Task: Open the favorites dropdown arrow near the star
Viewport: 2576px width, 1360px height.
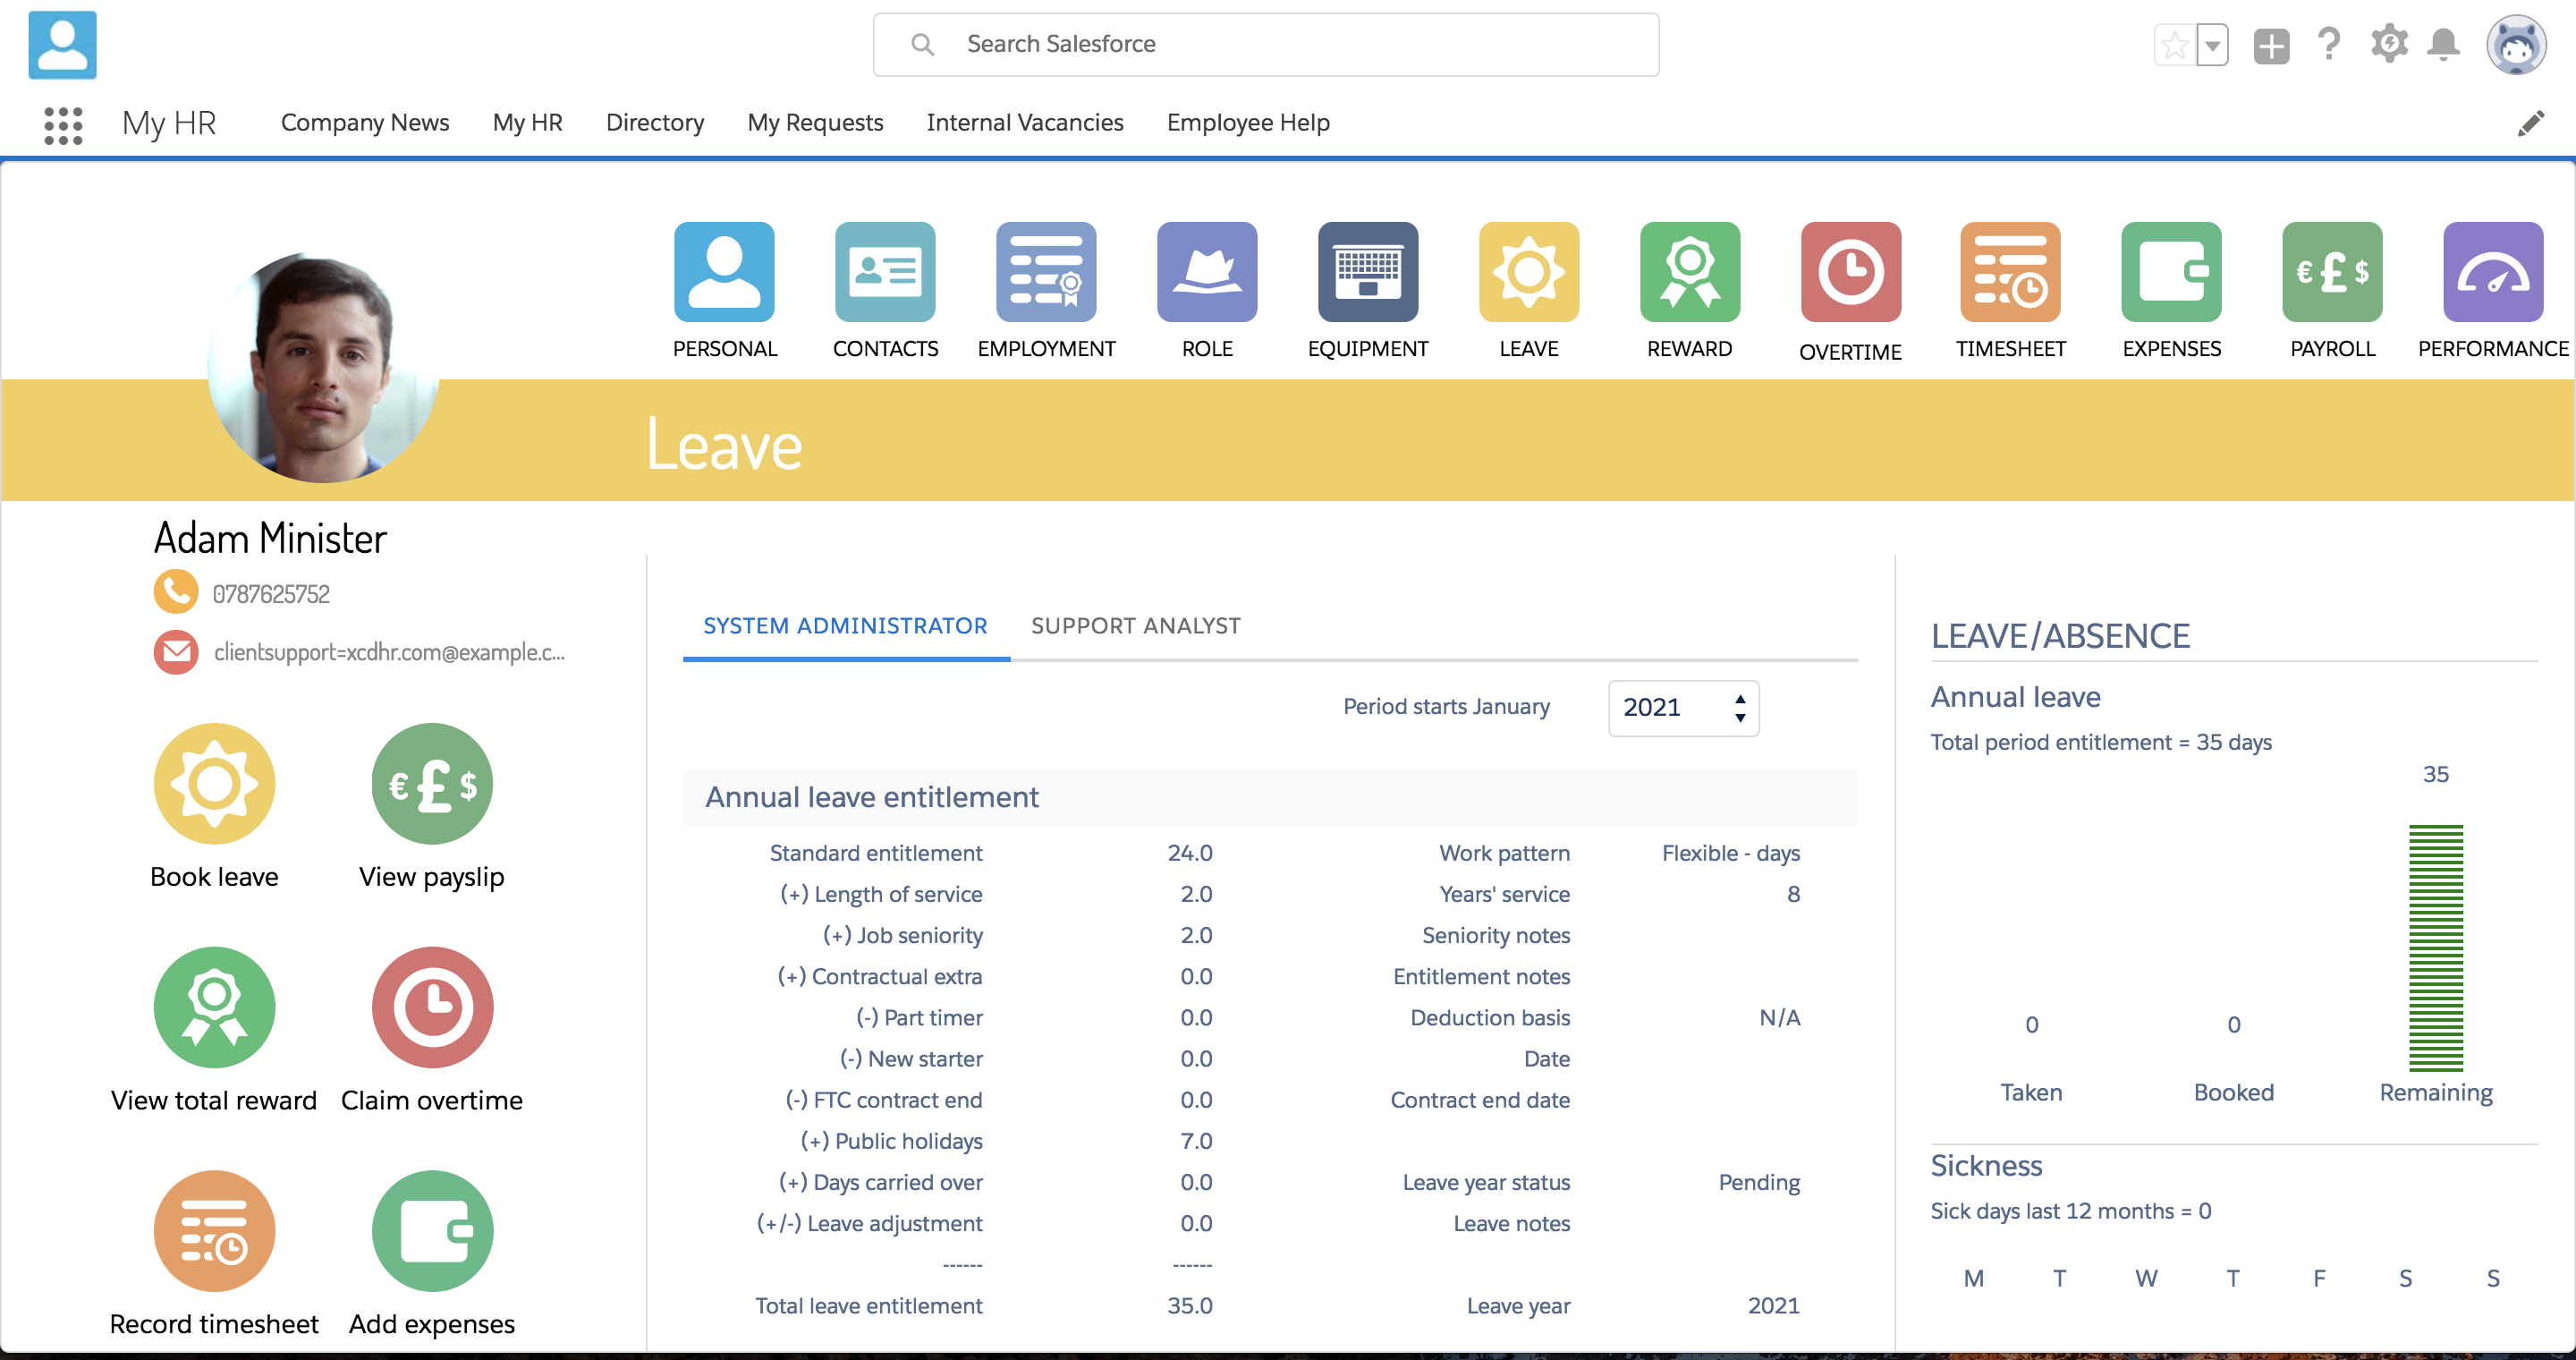Action: (2211, 44)
